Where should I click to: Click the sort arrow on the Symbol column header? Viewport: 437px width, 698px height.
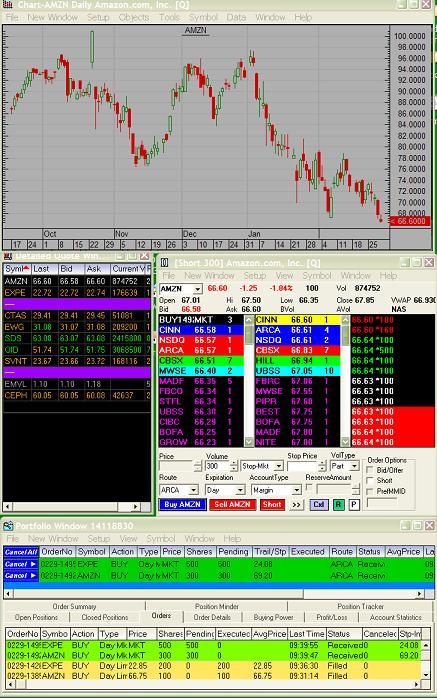26,268
